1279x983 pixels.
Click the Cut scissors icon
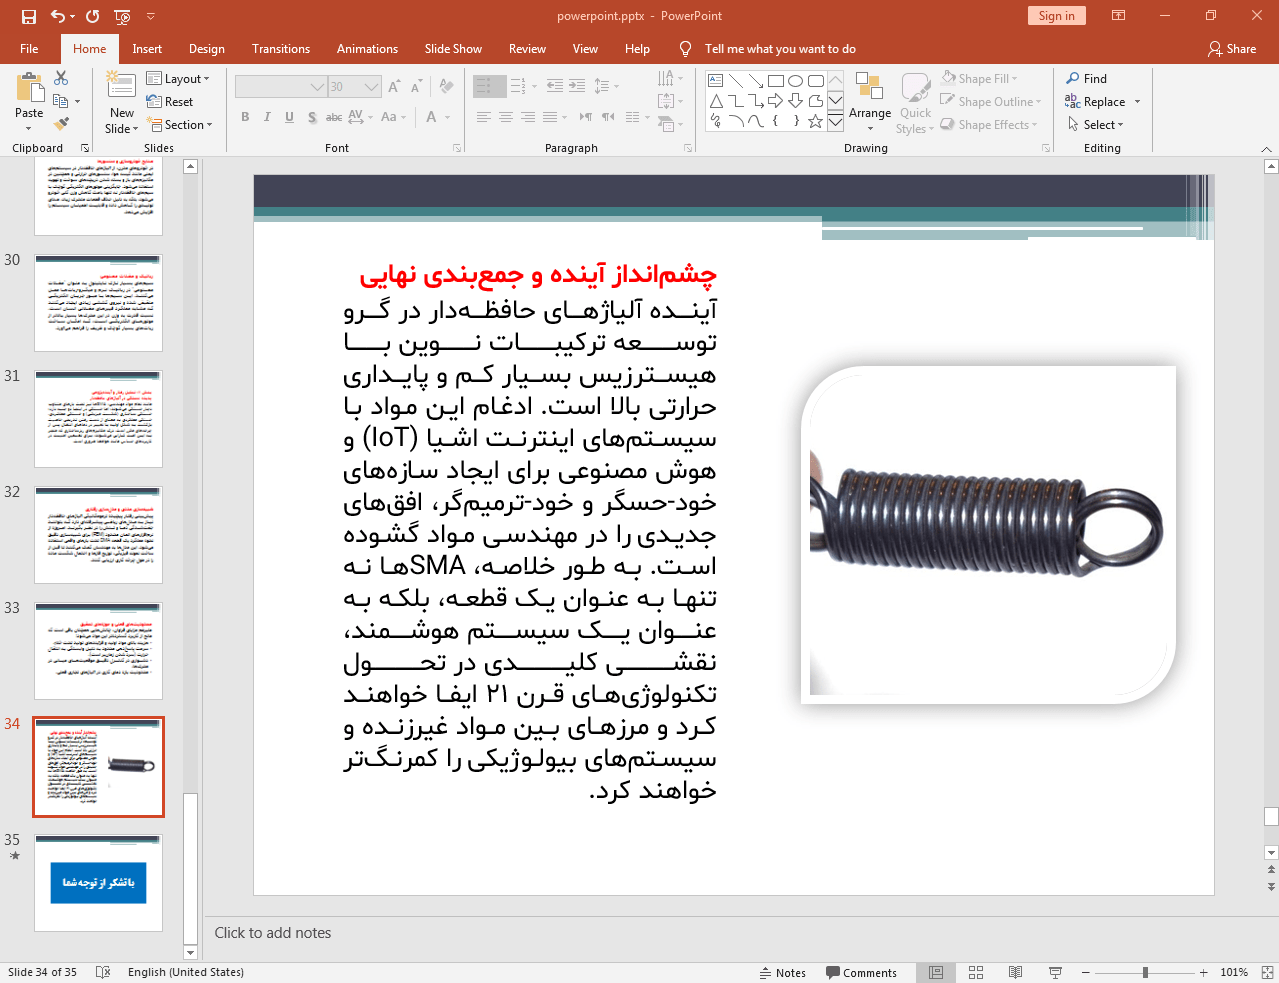click(x=61, y=78)
